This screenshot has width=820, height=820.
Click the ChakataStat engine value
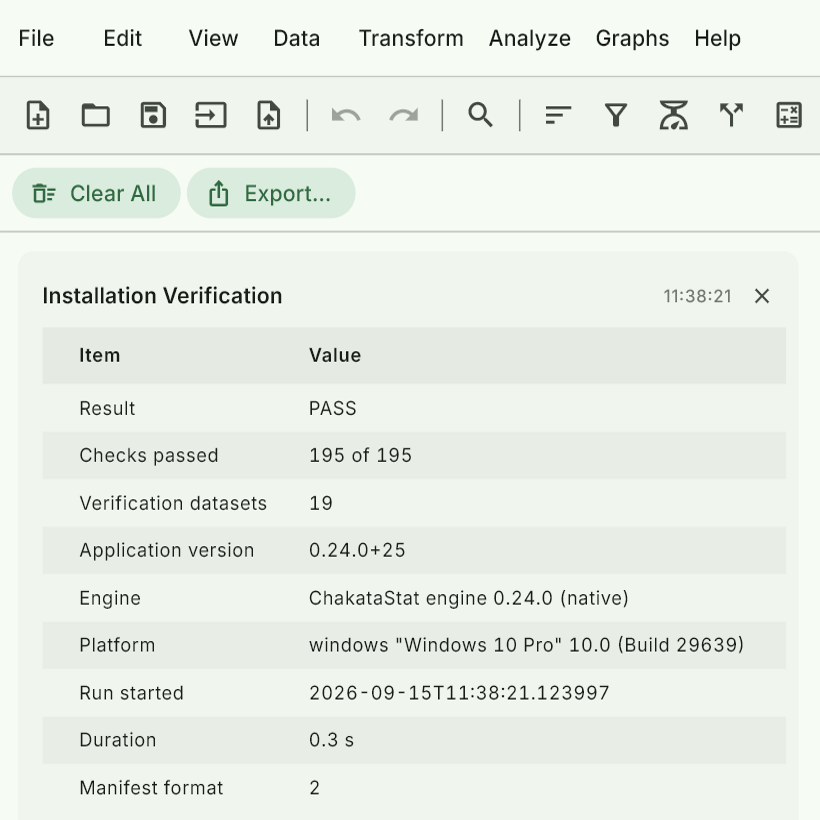(x=469, y=598)
